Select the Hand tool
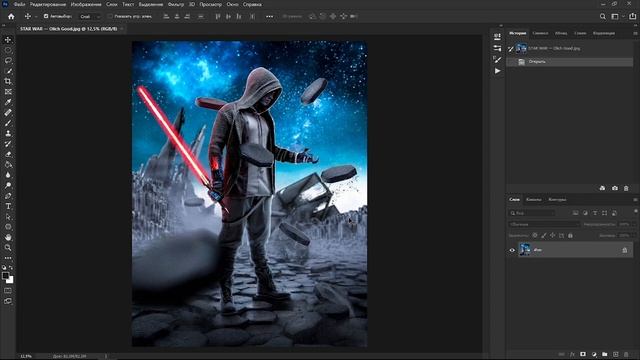The width and height of the screenshot is (640, 360). pos(8,237)
